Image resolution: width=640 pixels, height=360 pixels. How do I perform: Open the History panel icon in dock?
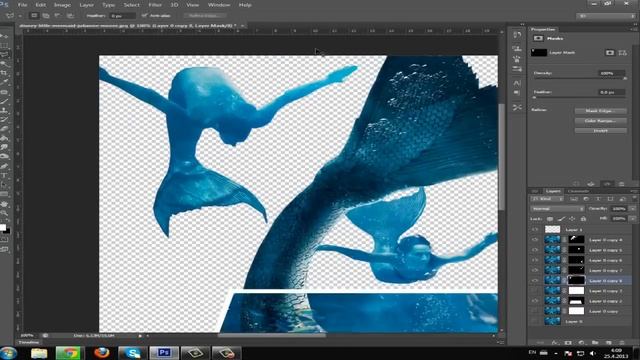coord(517,35)
